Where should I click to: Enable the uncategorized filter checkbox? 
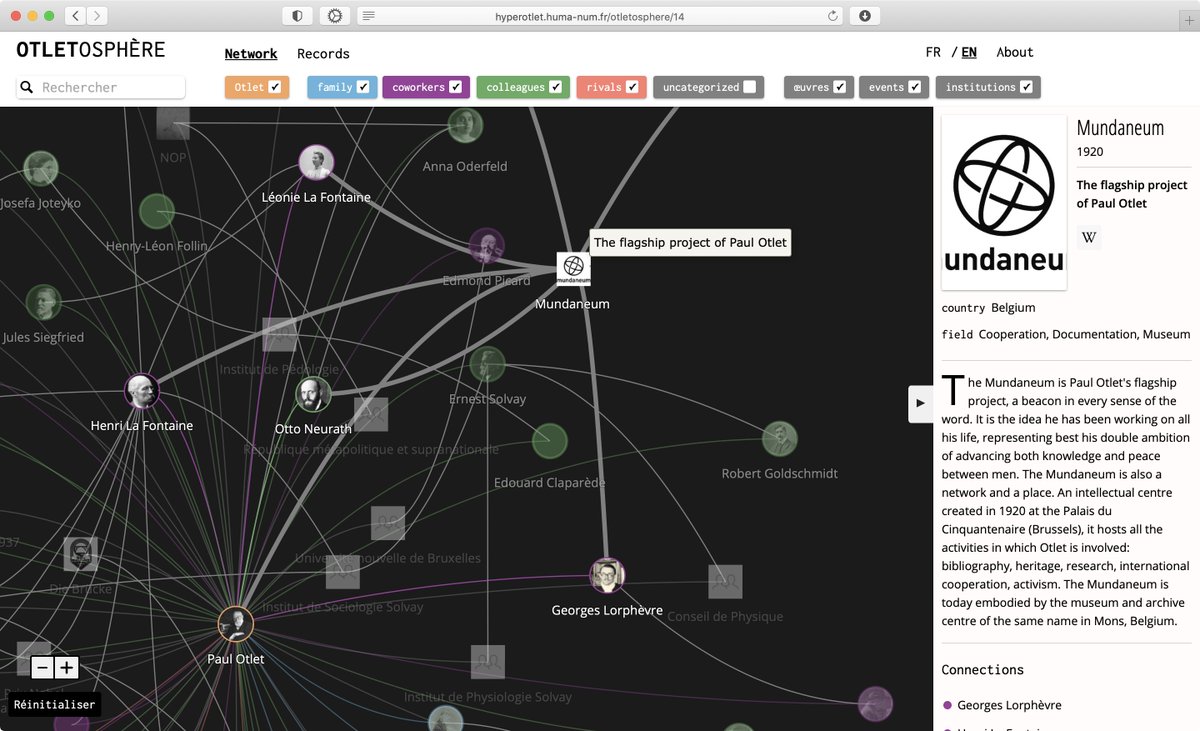tap(750, 87)
